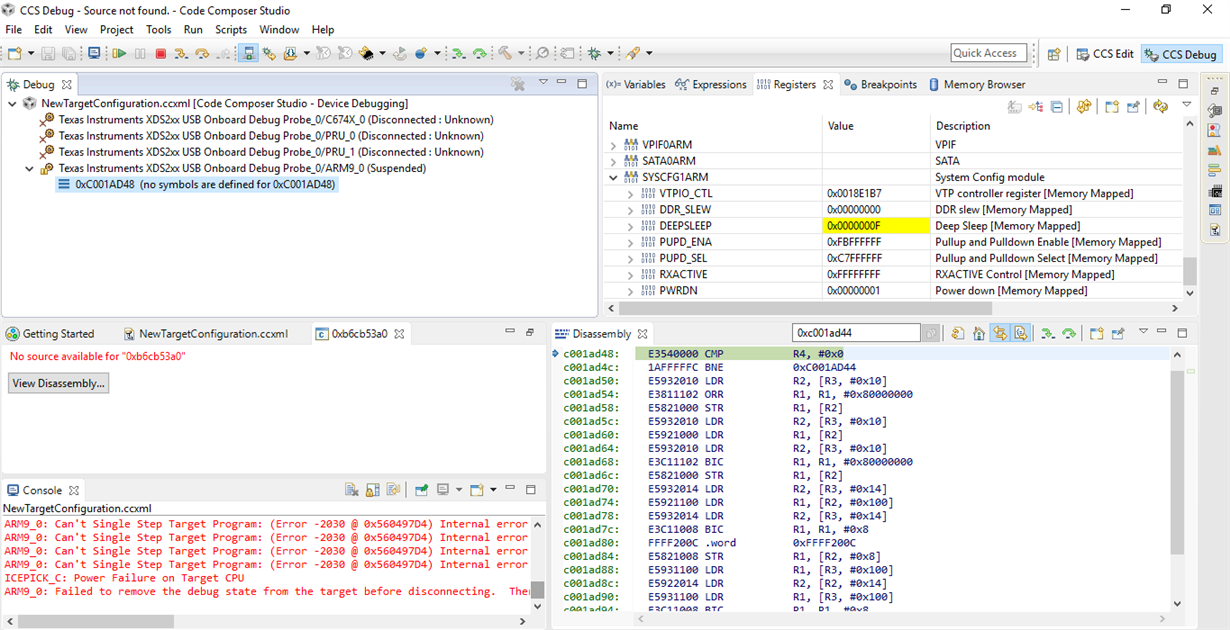Screen dimensions: 1230x630
Task: Click the Restart toolbar icon
Action: click(x=398, y=53)
